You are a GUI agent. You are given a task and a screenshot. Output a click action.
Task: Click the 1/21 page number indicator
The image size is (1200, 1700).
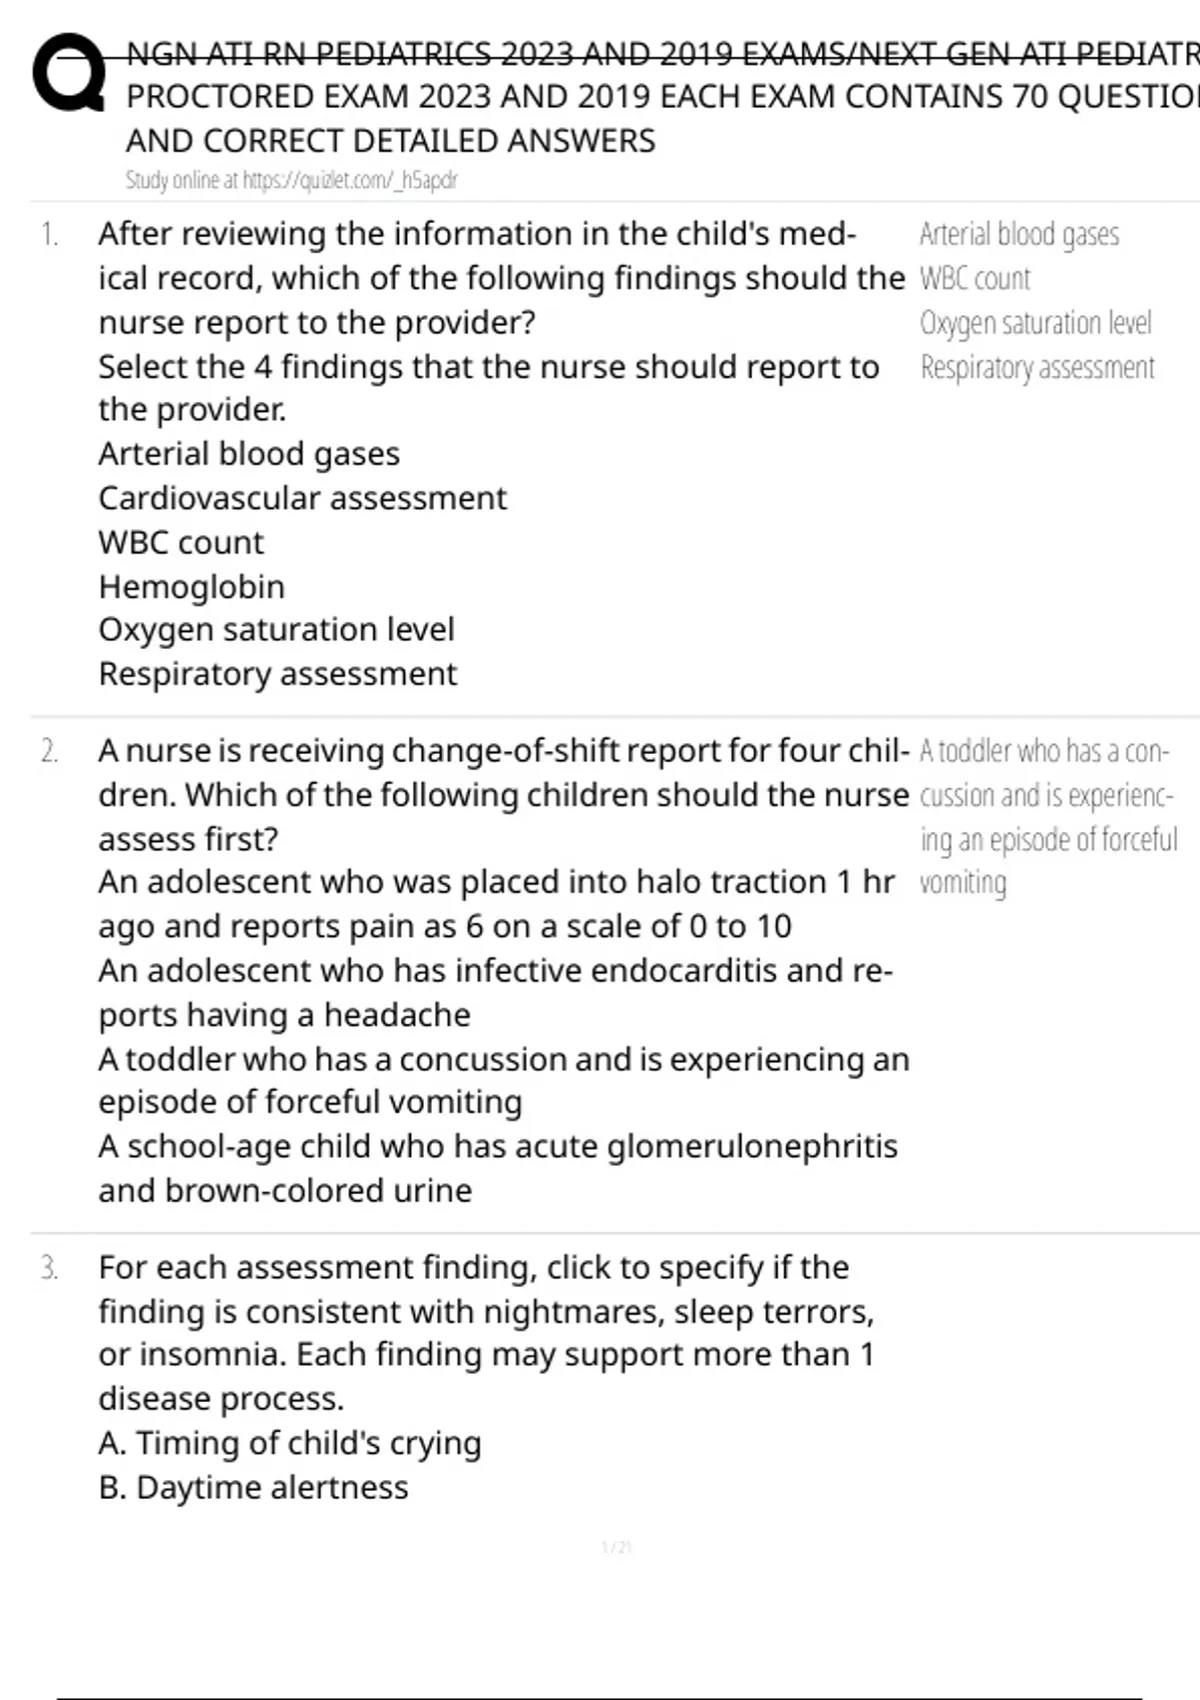pos(616,1548)
